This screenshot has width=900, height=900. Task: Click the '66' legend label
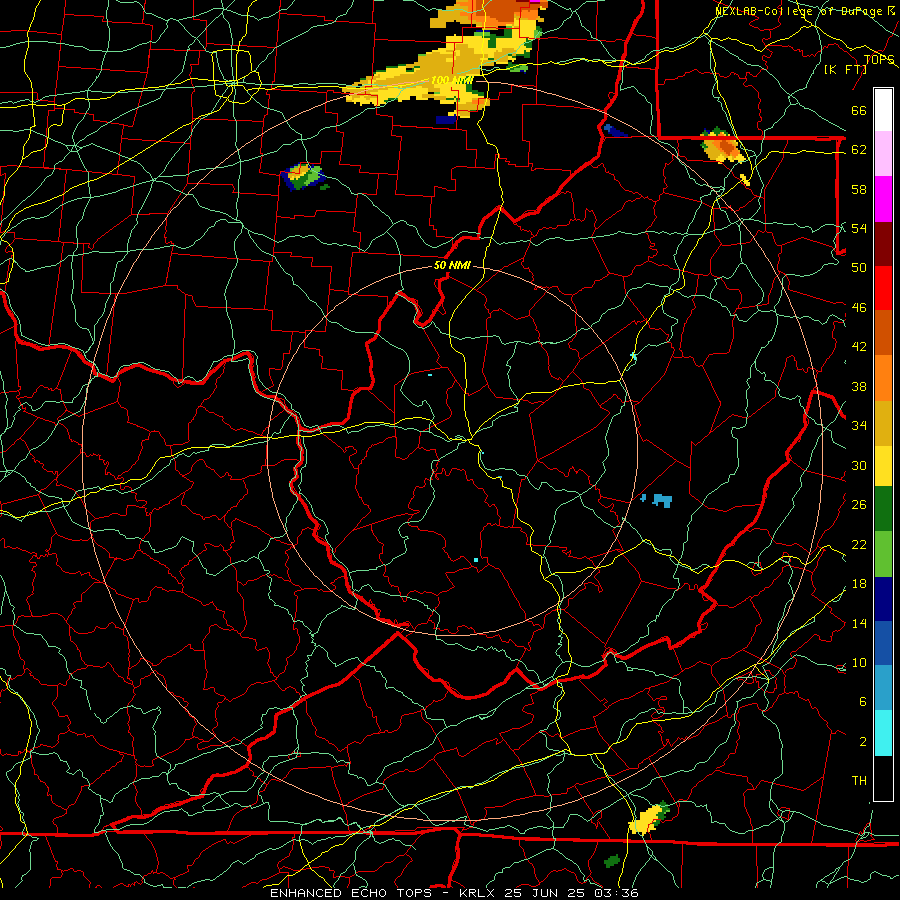(x=859, y=110)
